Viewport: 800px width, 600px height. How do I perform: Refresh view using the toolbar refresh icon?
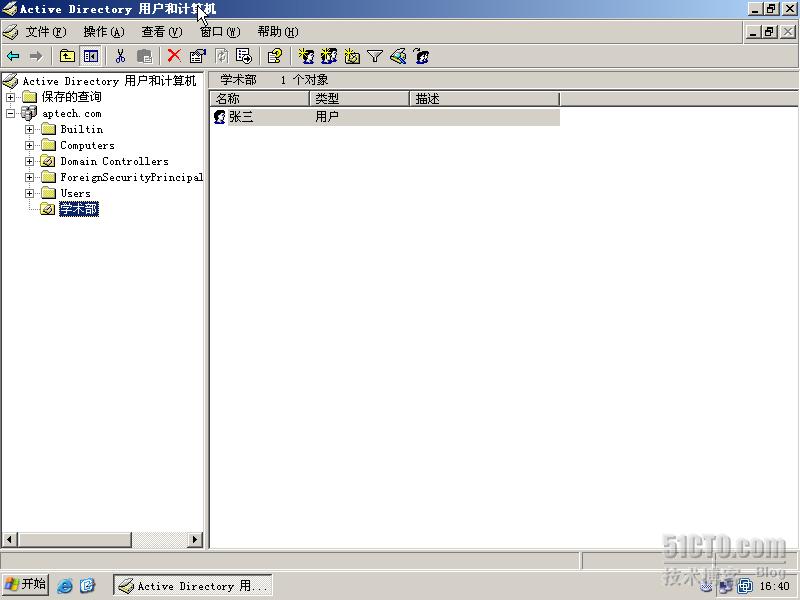222,56
